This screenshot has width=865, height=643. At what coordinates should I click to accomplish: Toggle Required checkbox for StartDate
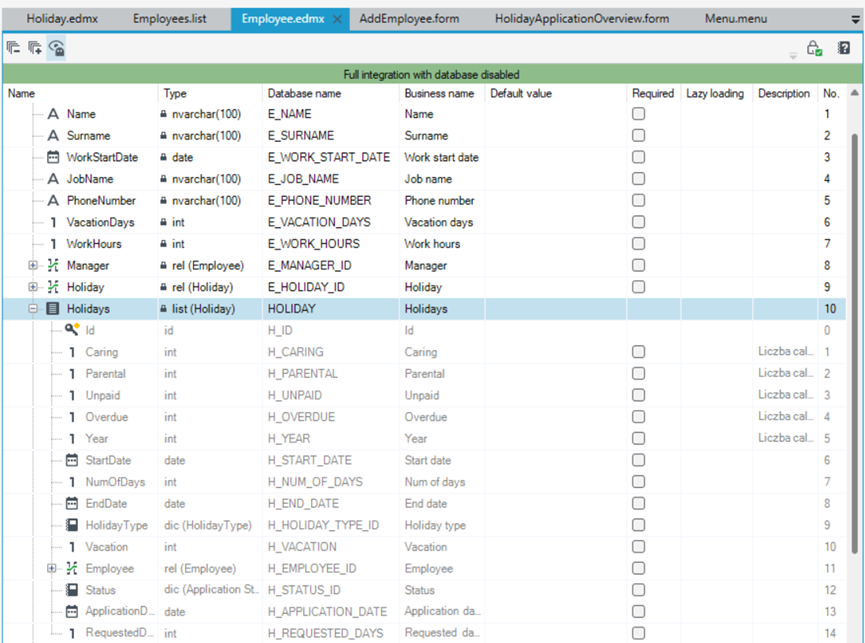(x=638, y=460)
